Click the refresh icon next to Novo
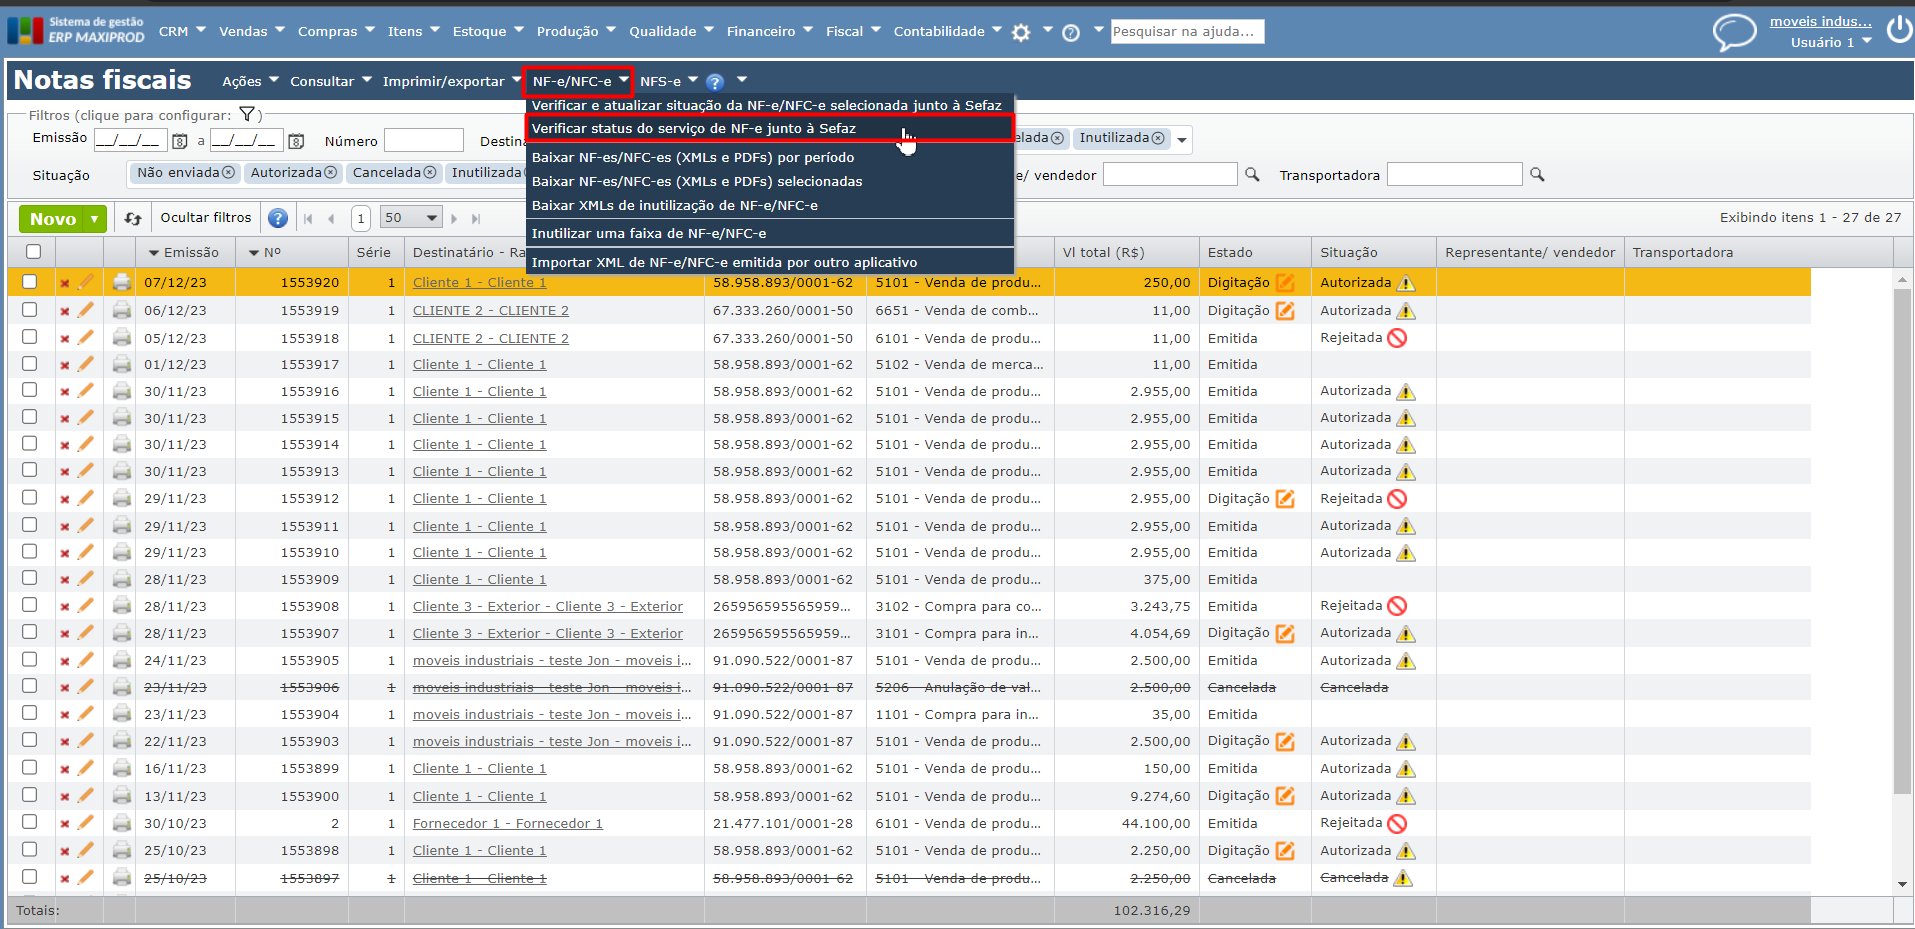Image resolution: width=1915 pixels, height=929 pixels. click(x=133, y=218)
